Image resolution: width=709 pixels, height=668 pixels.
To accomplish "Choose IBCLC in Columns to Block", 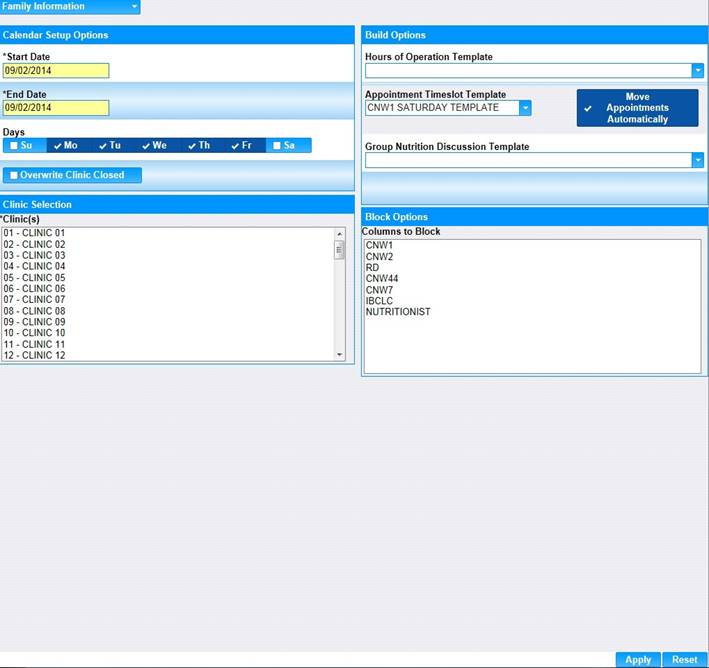I will tap(380, 301).
